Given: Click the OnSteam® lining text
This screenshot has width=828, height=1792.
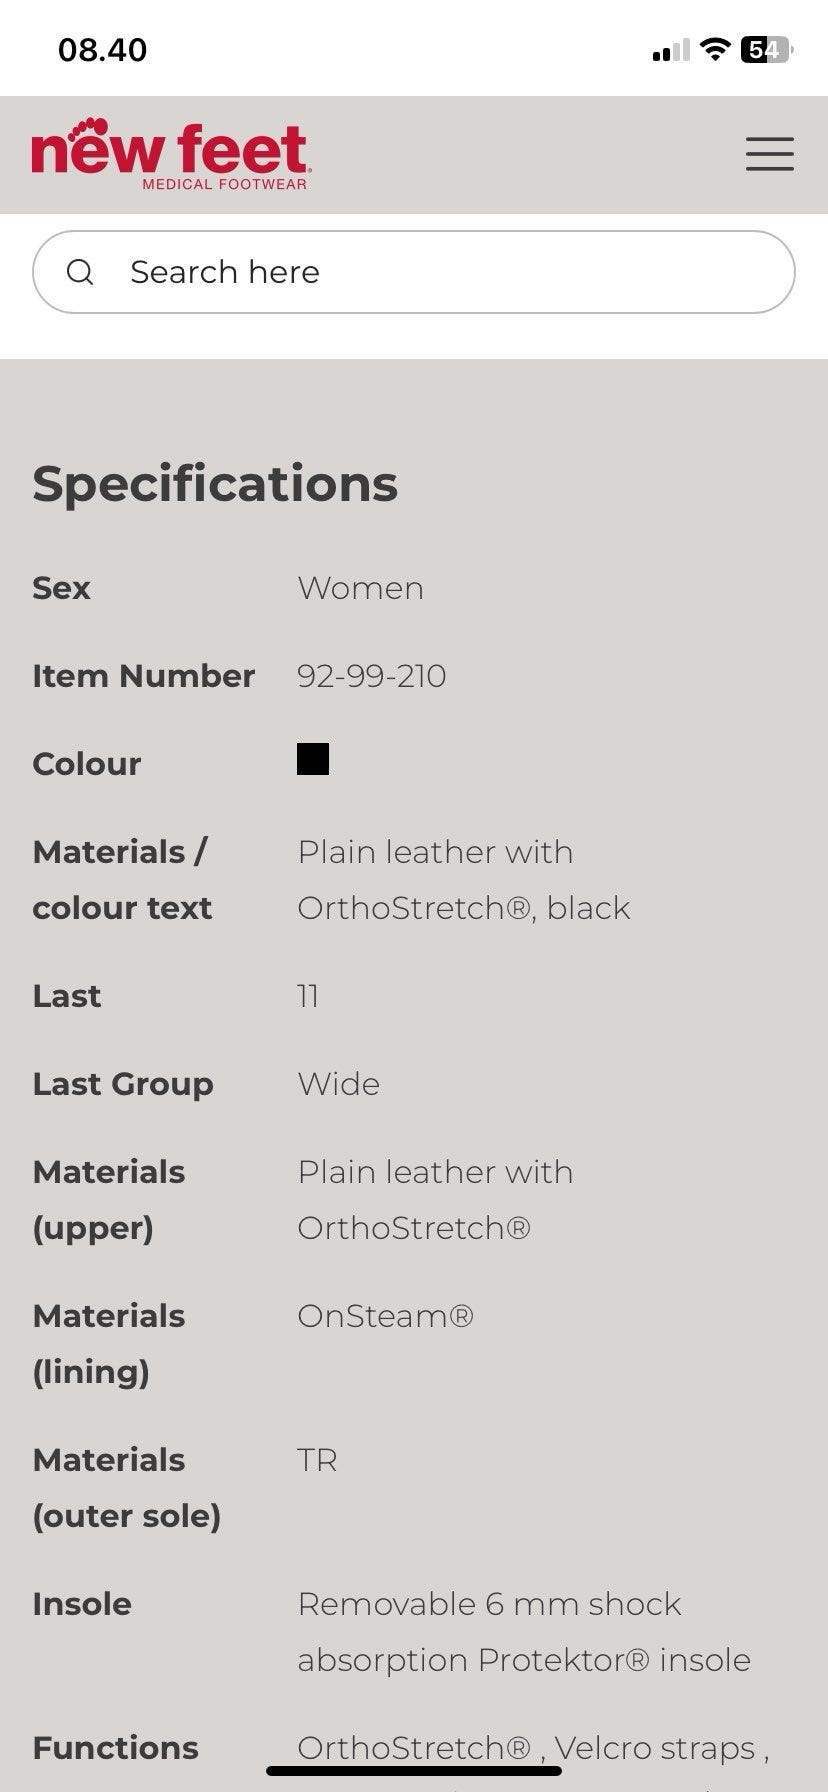Looking at the screenshot, I should coord(385,1316).
